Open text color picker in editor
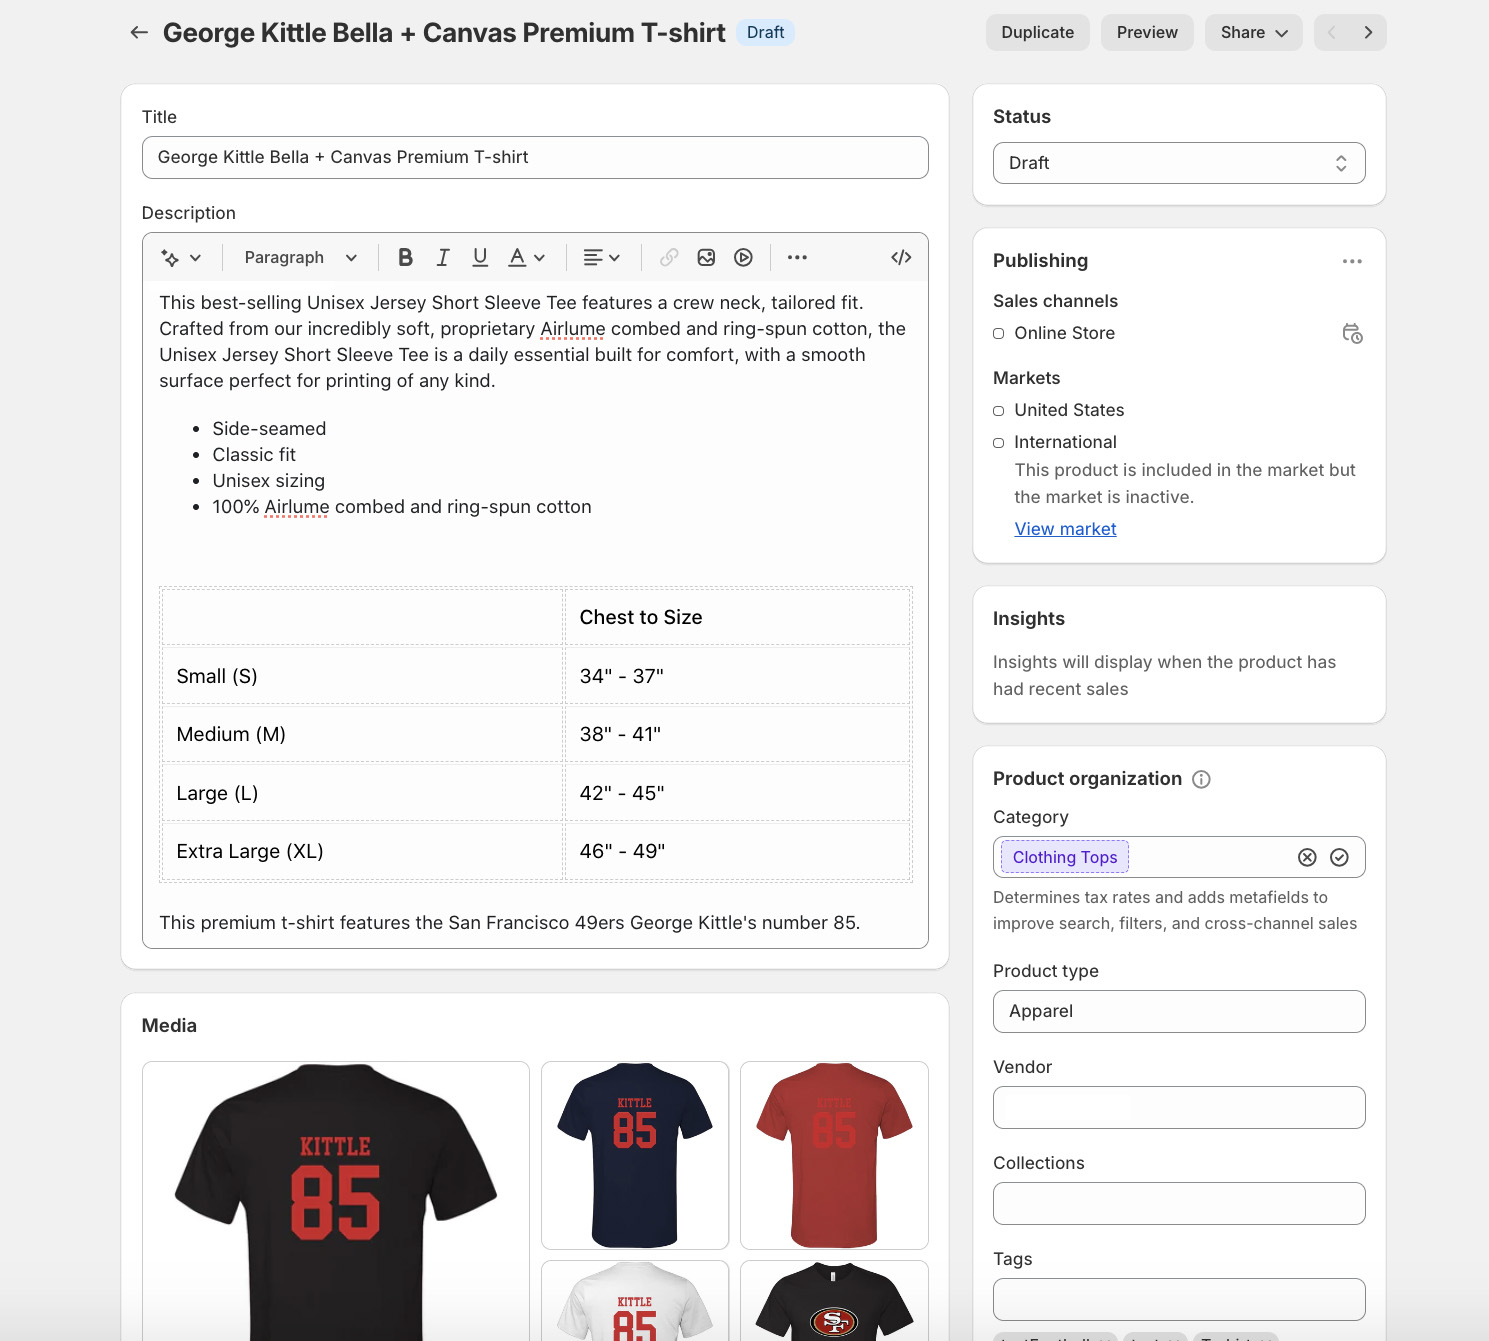1489x1341 pixels. coord(526,258)
